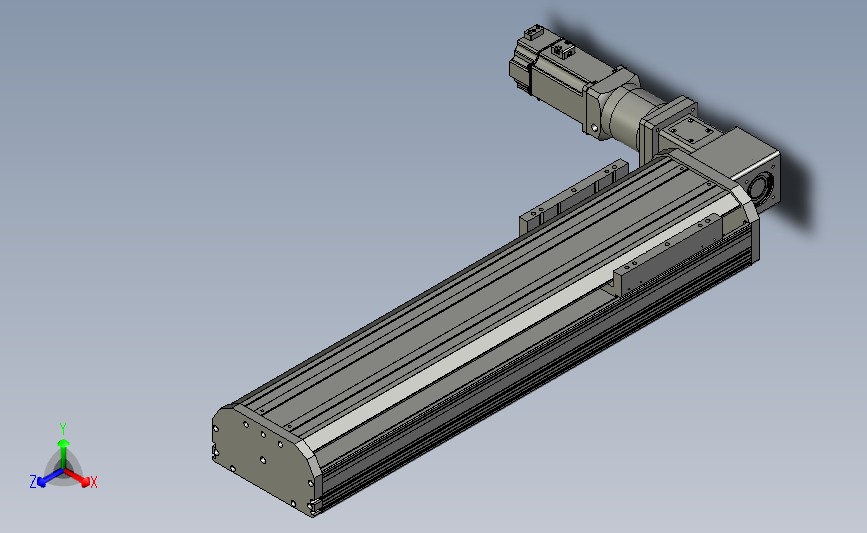Select the round output port on the right-angle housing
Screen dimensions: 867x533
tap(760, 186)
